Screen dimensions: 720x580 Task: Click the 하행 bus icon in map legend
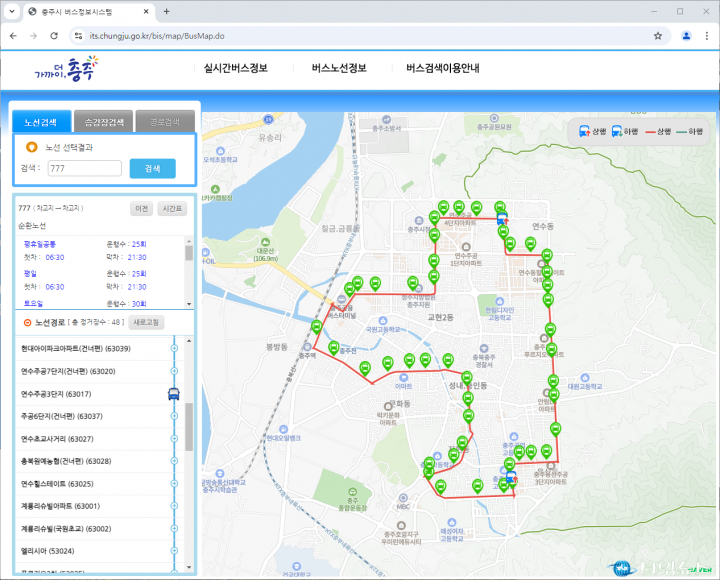point(617,131)
